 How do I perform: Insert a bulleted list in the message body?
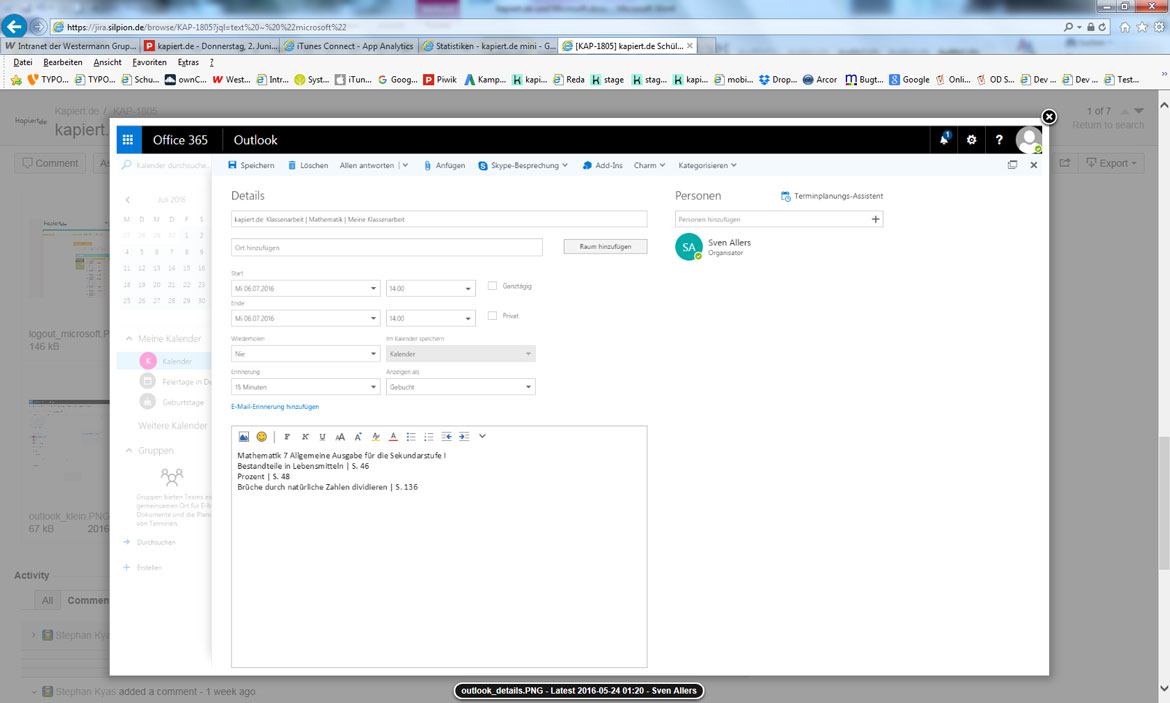[x=411, y=436]
